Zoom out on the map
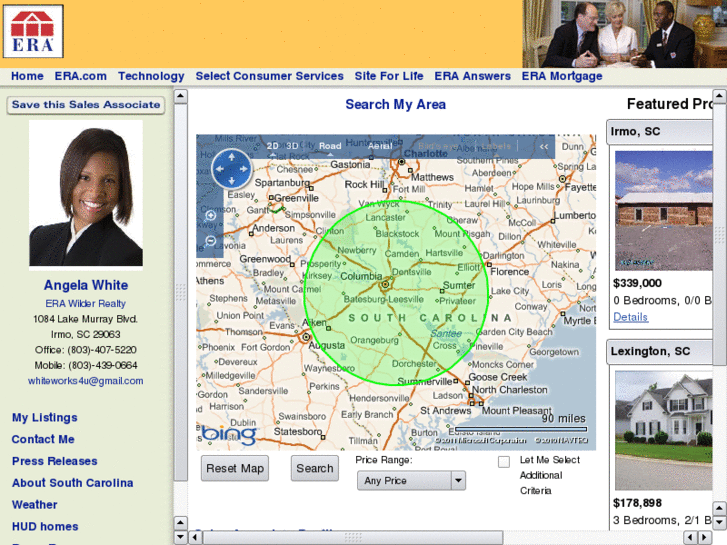 click(210, 241)
